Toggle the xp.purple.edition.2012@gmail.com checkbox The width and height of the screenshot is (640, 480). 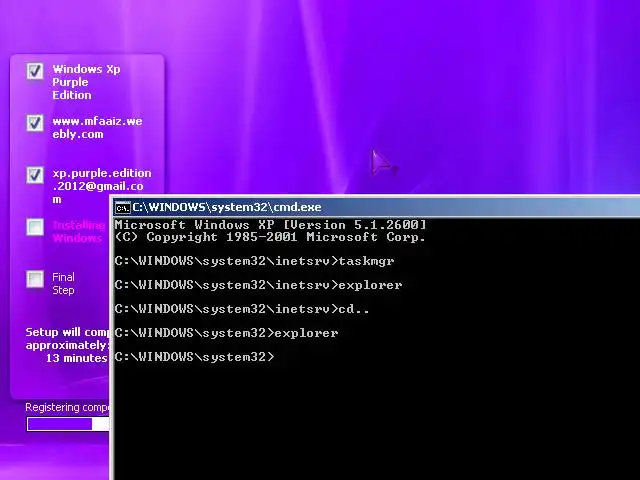[x=35, y=175]
